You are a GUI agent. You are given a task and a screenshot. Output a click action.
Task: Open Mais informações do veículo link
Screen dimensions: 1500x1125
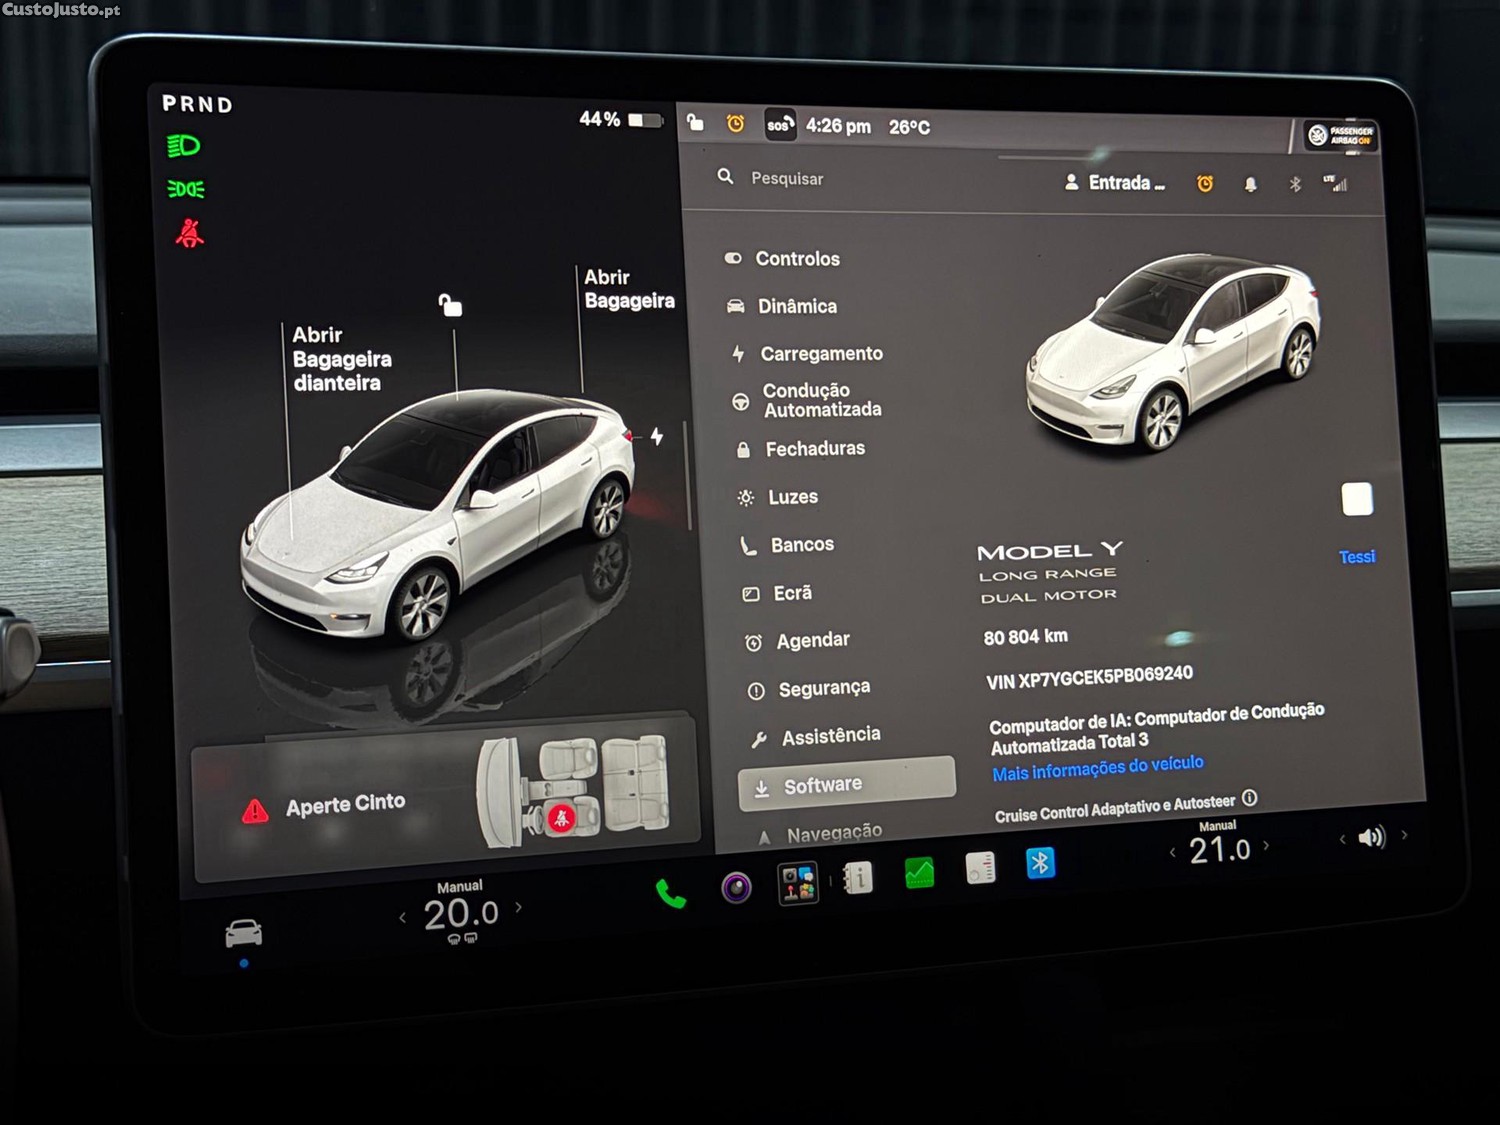[x=1098, y=768]
